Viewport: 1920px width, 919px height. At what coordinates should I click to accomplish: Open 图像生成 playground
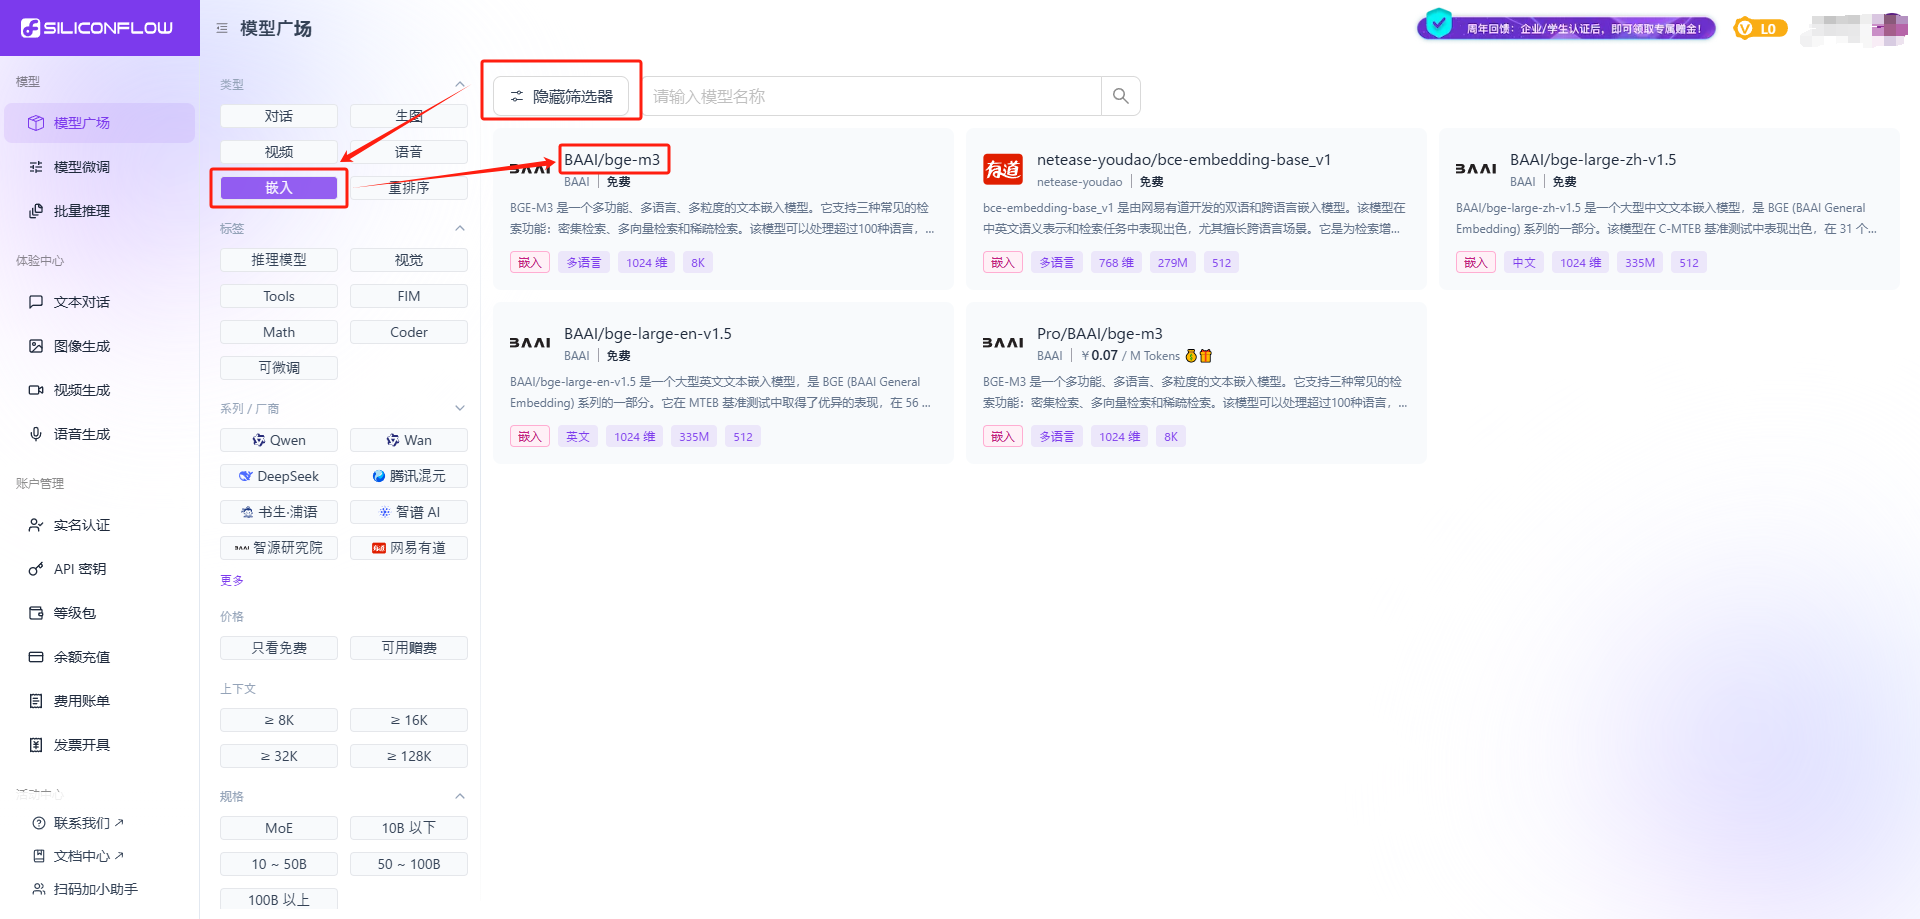click(x=99, y=346)
